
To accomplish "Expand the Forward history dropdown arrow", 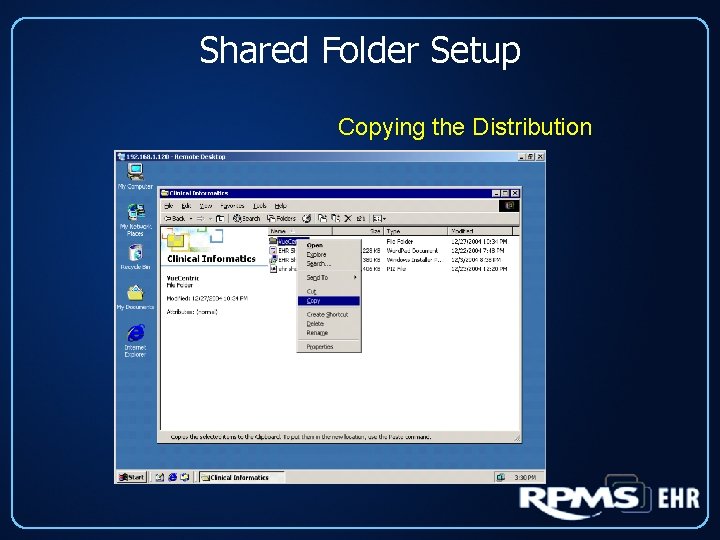I will tap(210, 219).
